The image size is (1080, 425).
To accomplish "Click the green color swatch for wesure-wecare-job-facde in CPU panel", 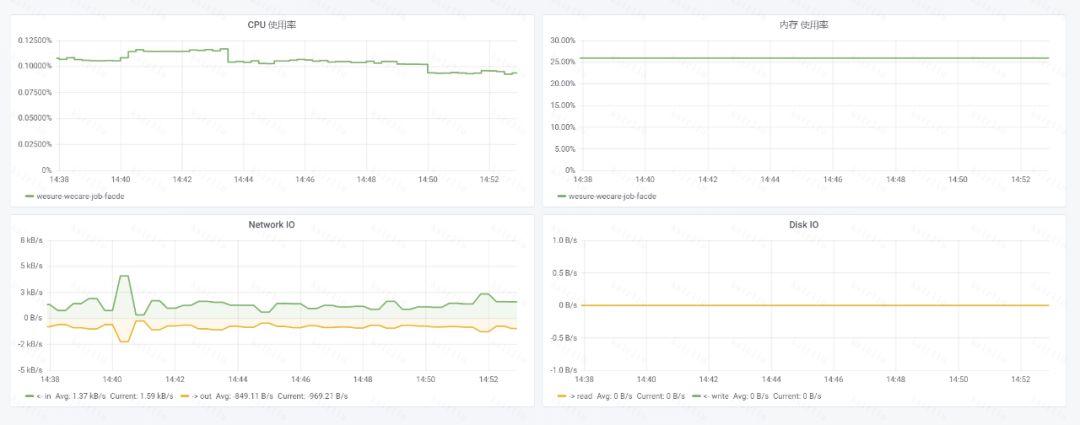I will (x=30, y=196).
